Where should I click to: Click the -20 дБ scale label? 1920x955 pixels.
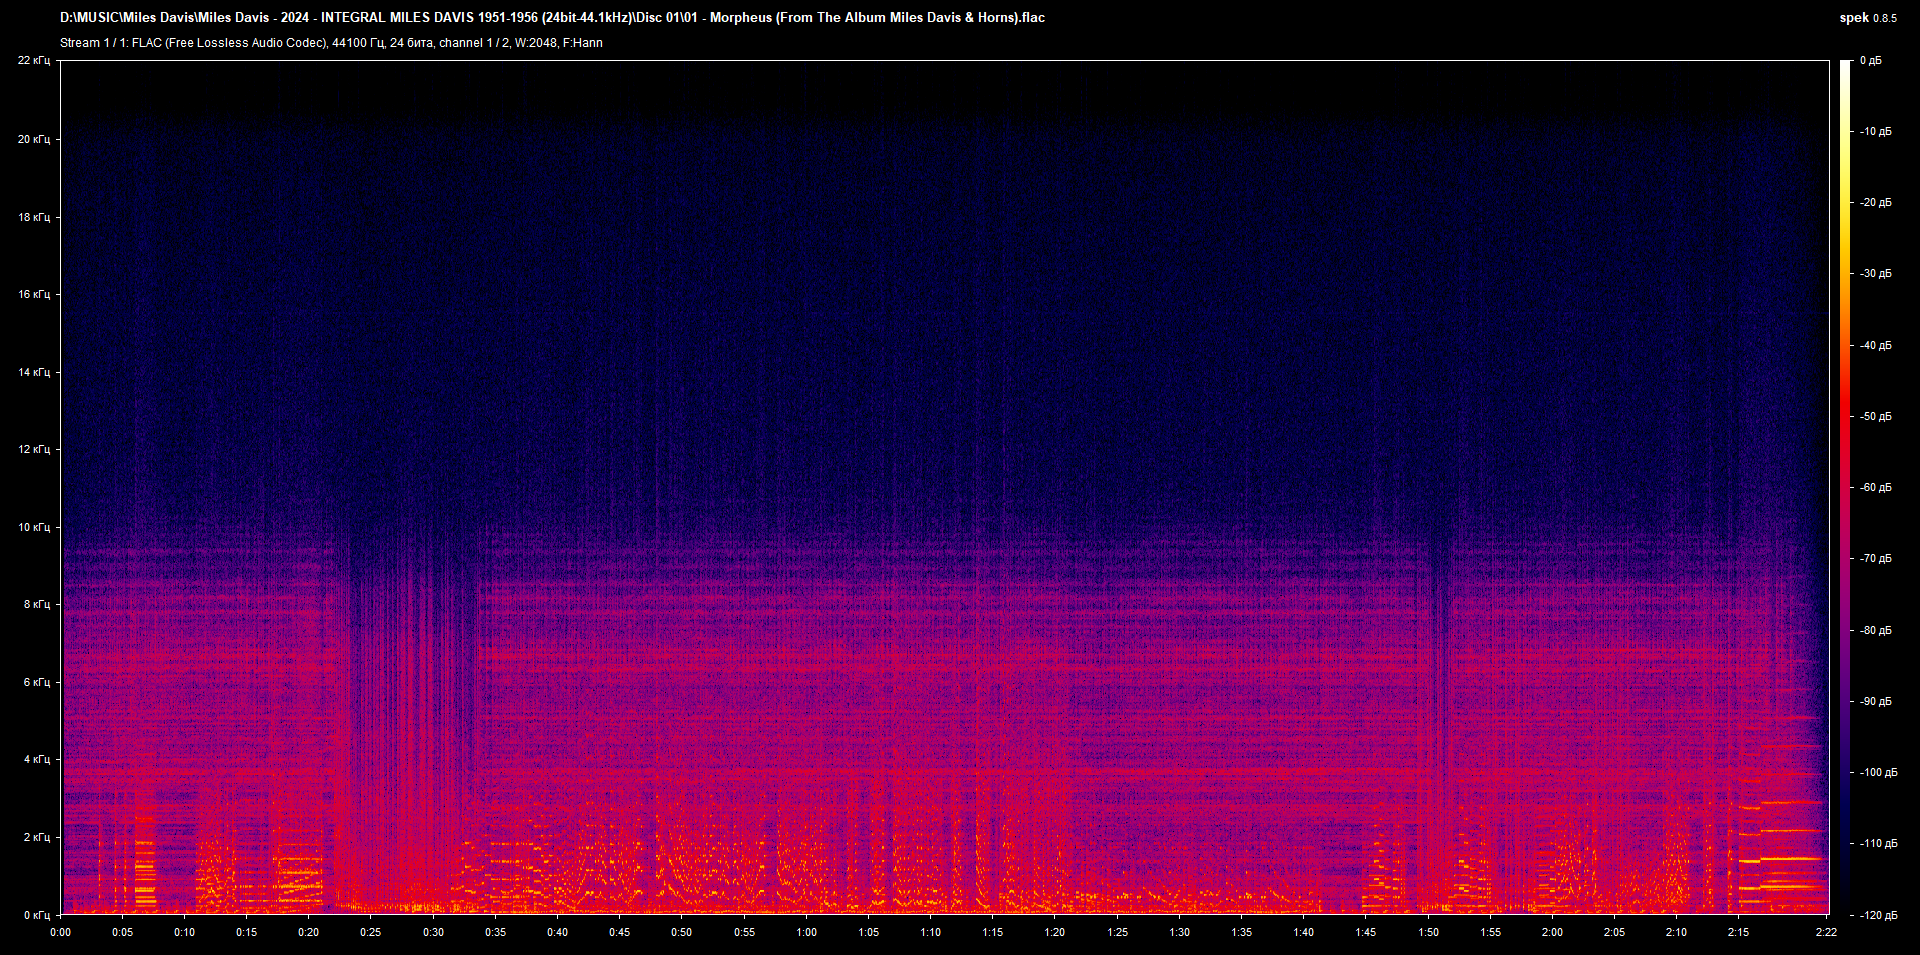1875,203
